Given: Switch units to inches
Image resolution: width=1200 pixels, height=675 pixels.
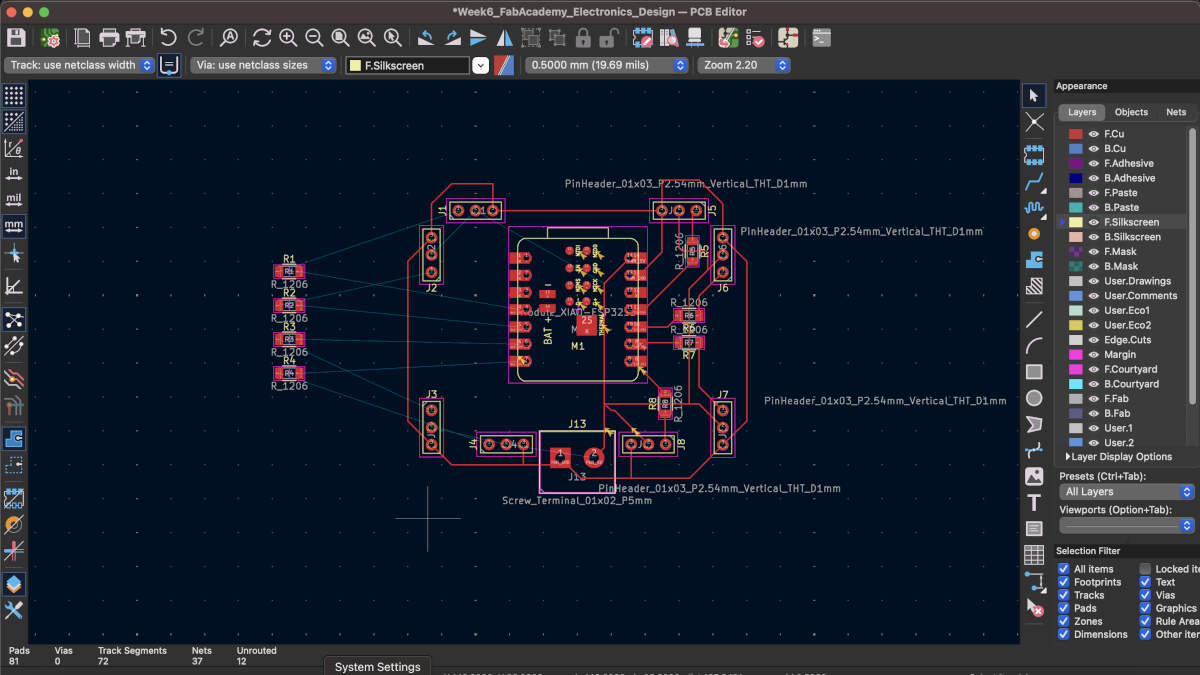Looking at the screenshot, I should point(14,173).
